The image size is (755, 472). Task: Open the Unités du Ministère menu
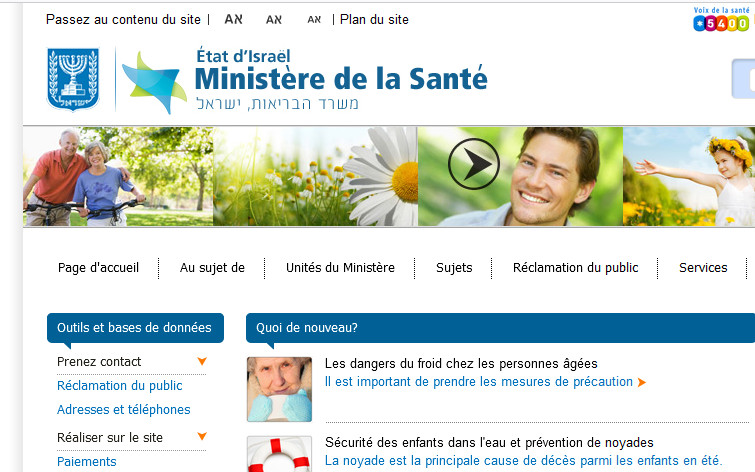(x=340, y=268)
